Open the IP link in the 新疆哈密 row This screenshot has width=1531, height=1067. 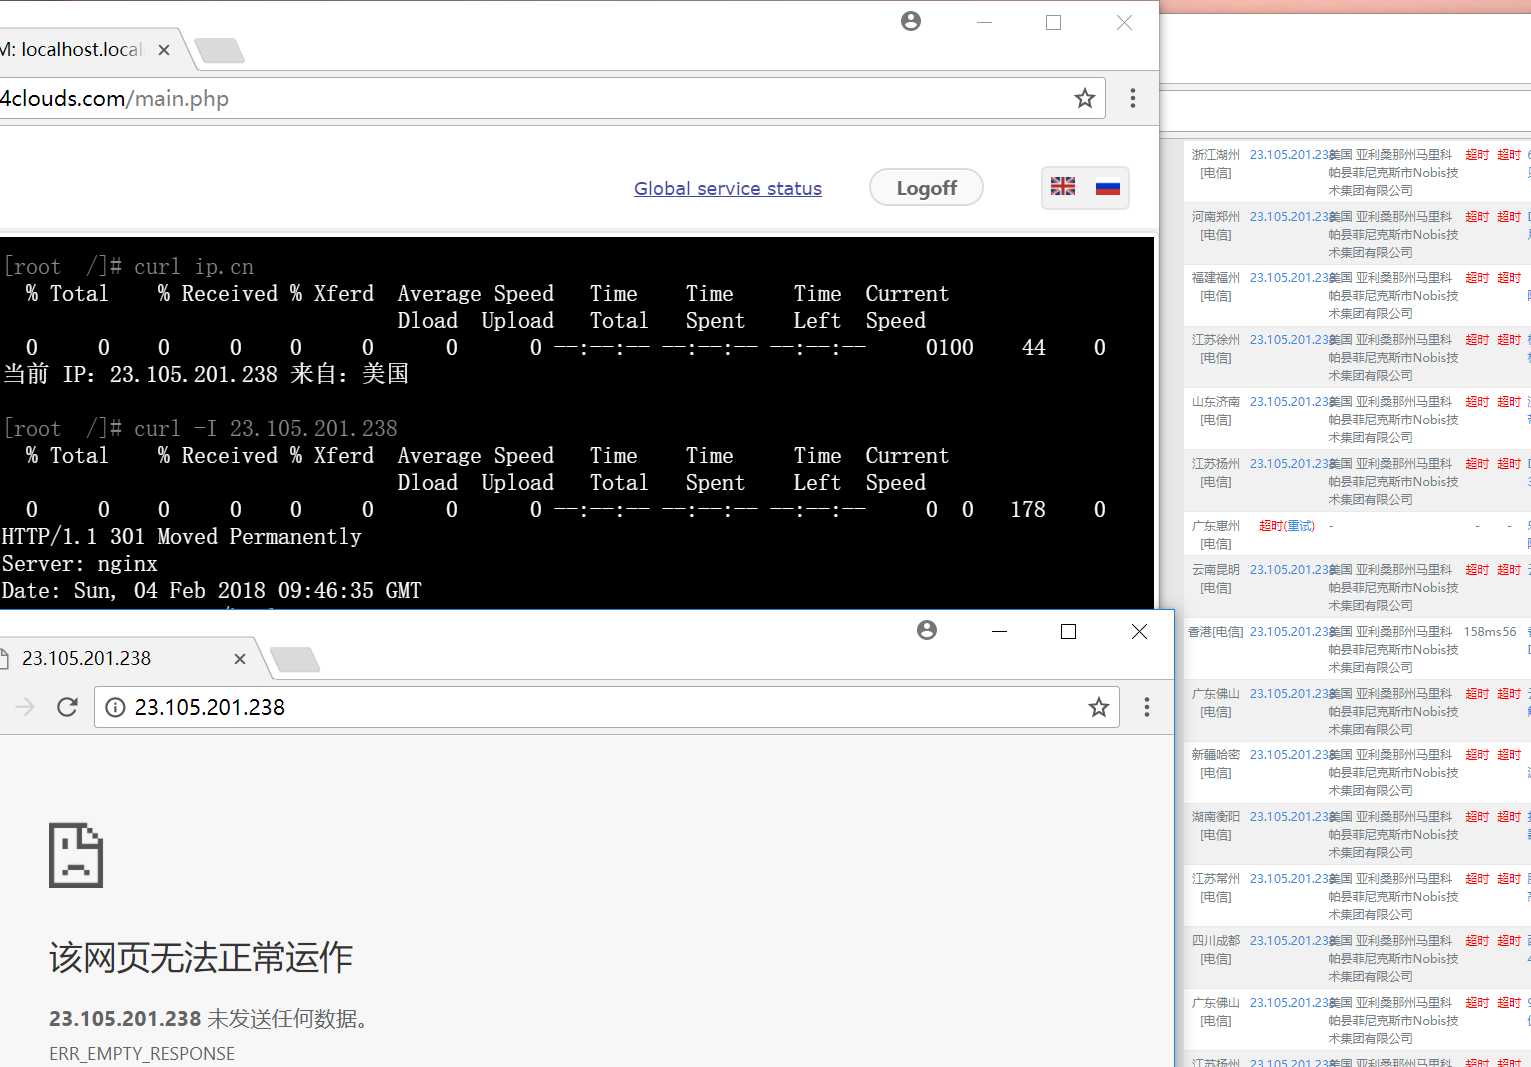tap(1289, 755)
